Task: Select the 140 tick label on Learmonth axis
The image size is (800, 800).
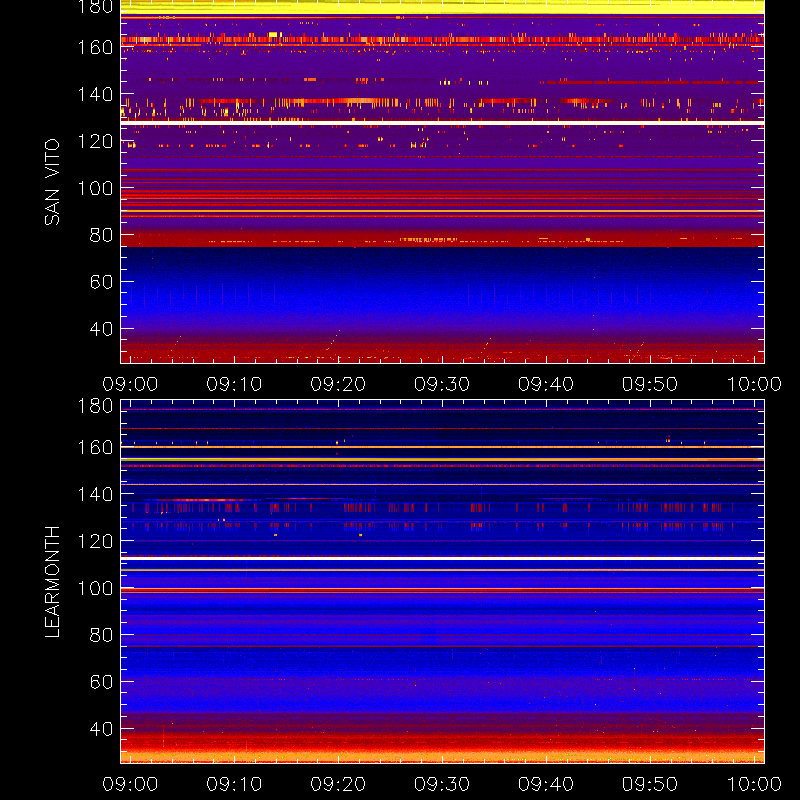Action: (95, 494)
